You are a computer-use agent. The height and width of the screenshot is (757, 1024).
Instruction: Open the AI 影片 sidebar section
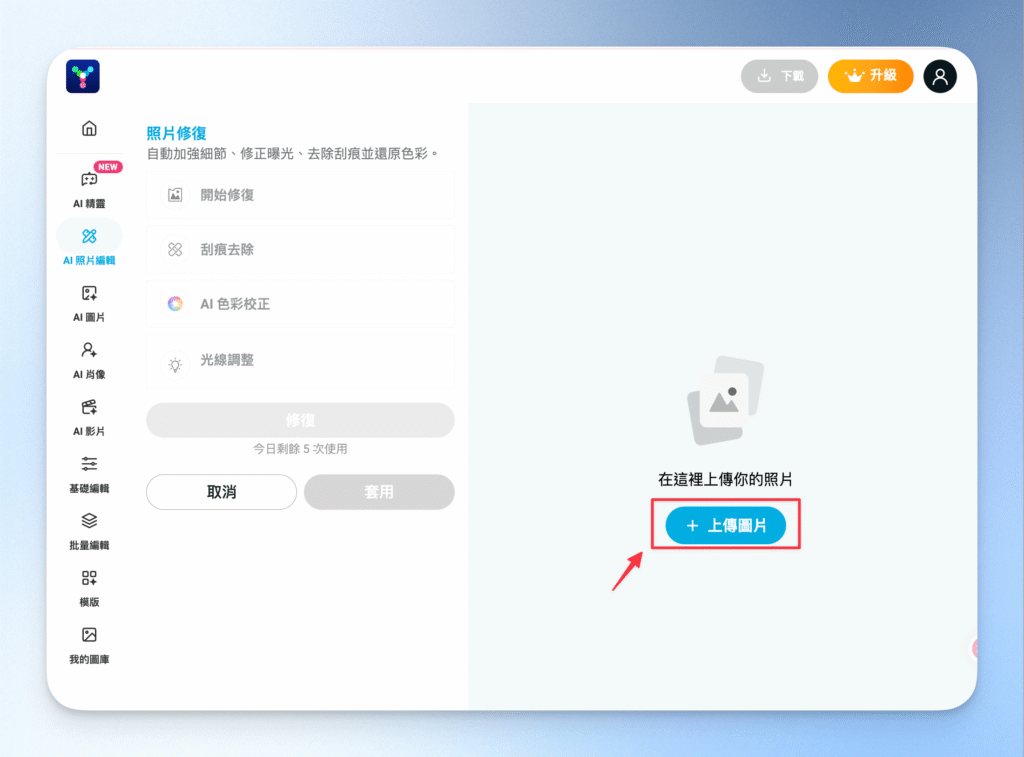tap(89, 416)
